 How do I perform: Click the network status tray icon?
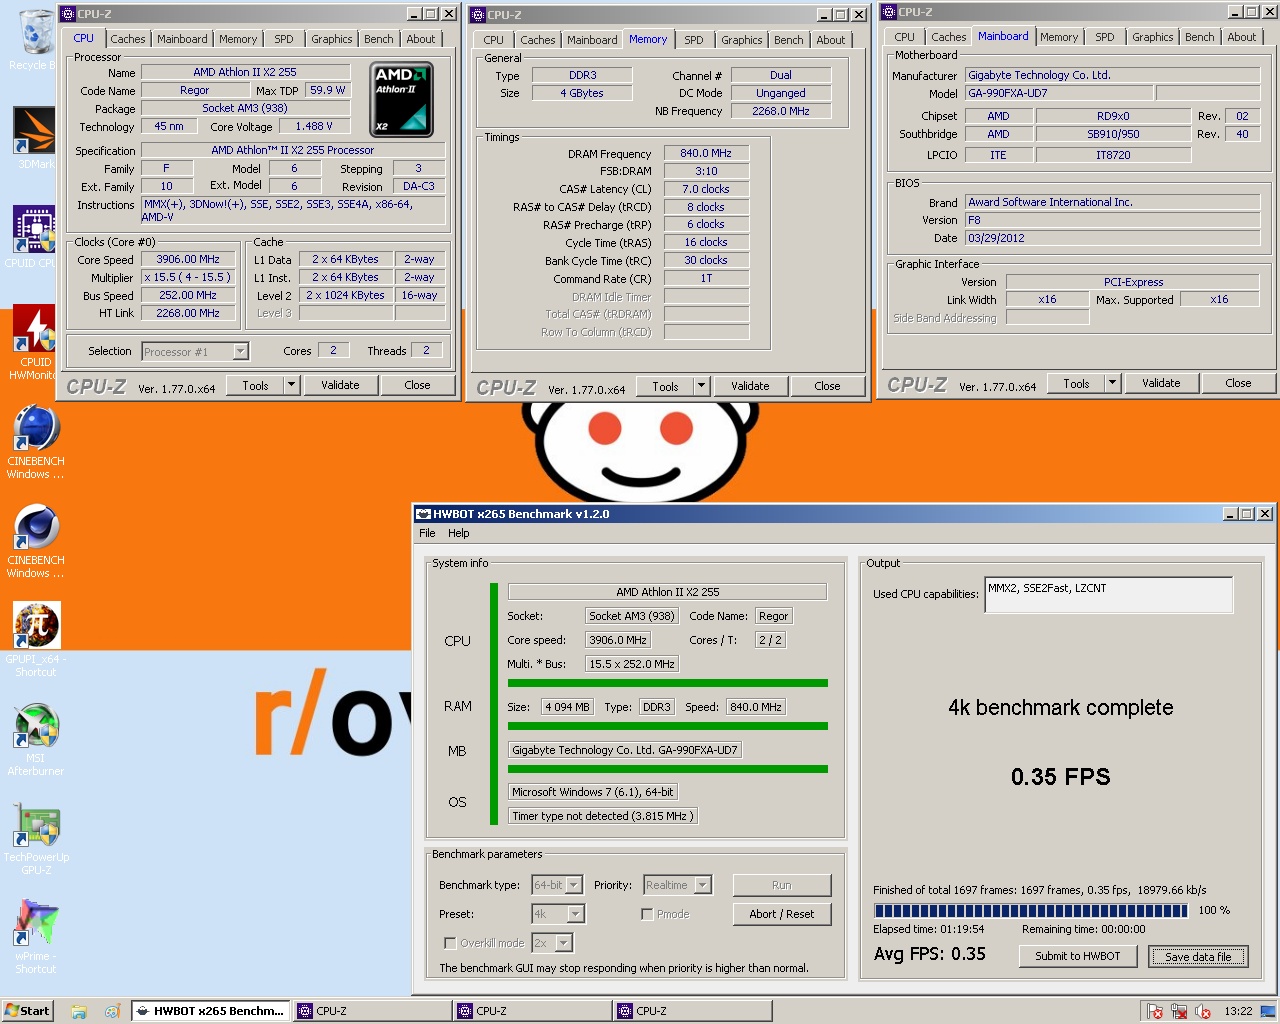click(1179, 1011)
